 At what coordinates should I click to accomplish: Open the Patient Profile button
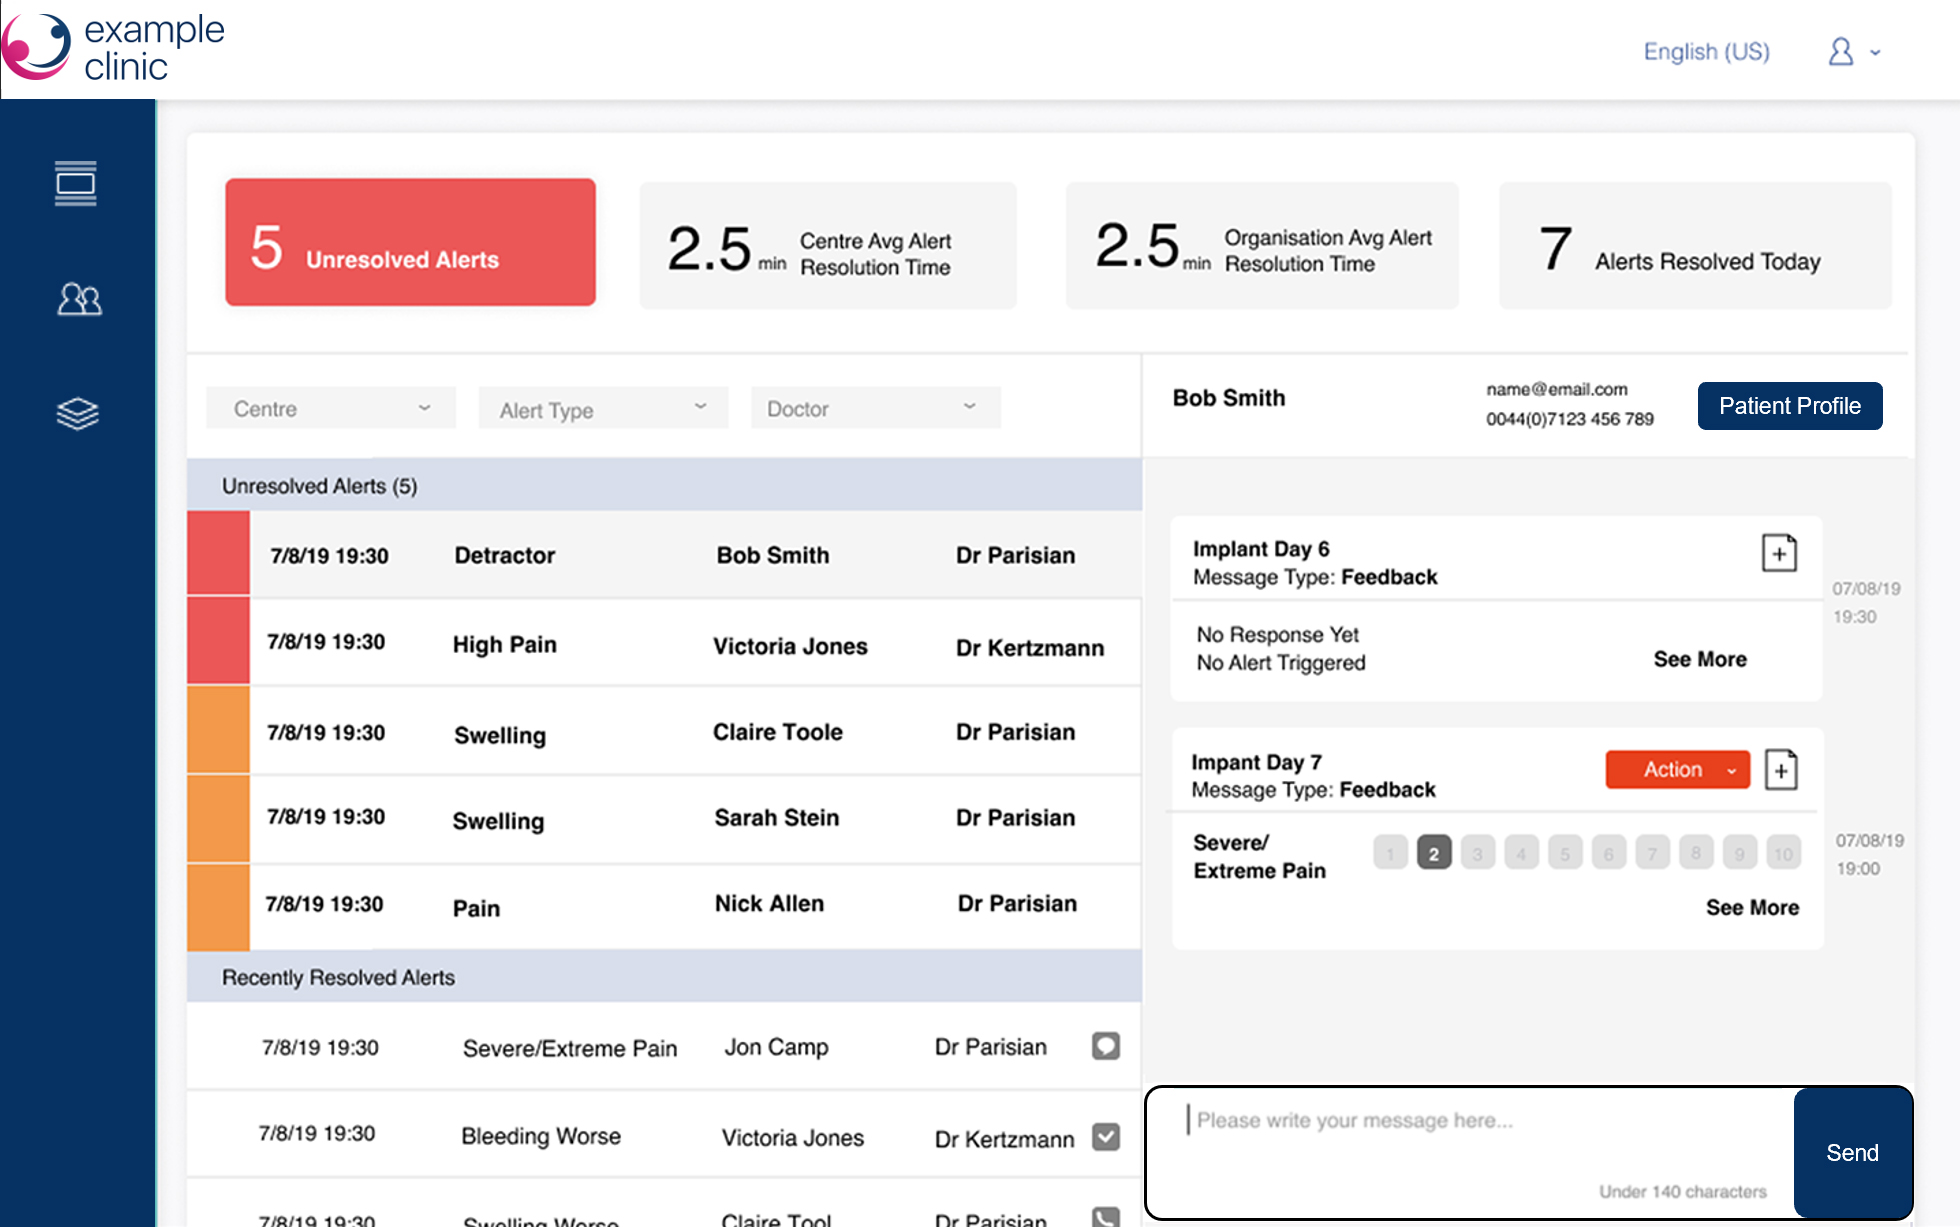(1789, 406)
